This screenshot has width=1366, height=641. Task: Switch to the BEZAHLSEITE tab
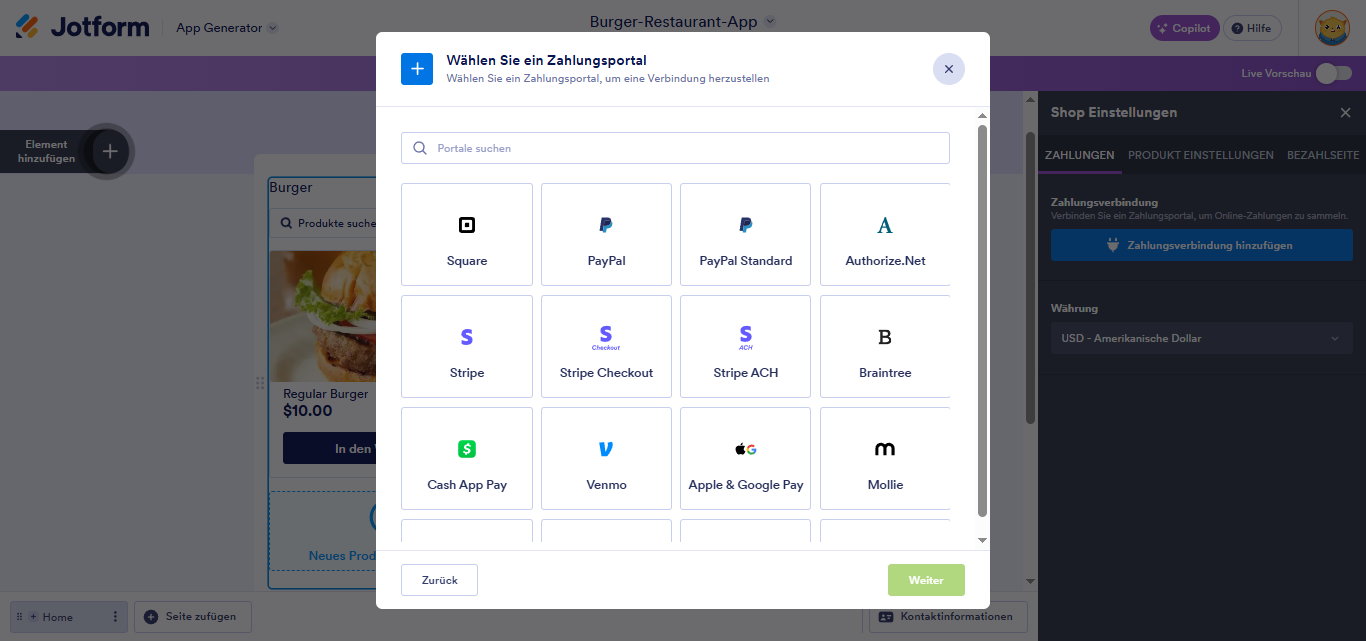pyautogui.click(x=1323, y=155)
